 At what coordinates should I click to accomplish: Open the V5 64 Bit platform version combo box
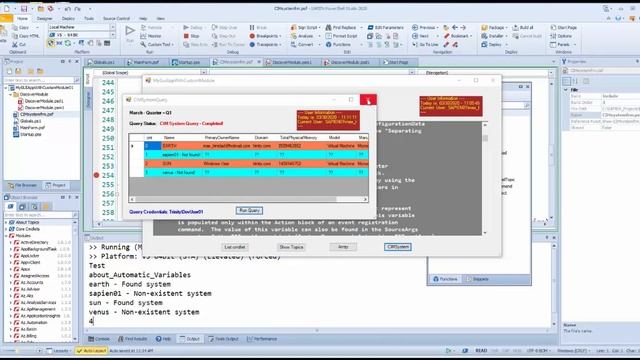[x=82, y=35]
